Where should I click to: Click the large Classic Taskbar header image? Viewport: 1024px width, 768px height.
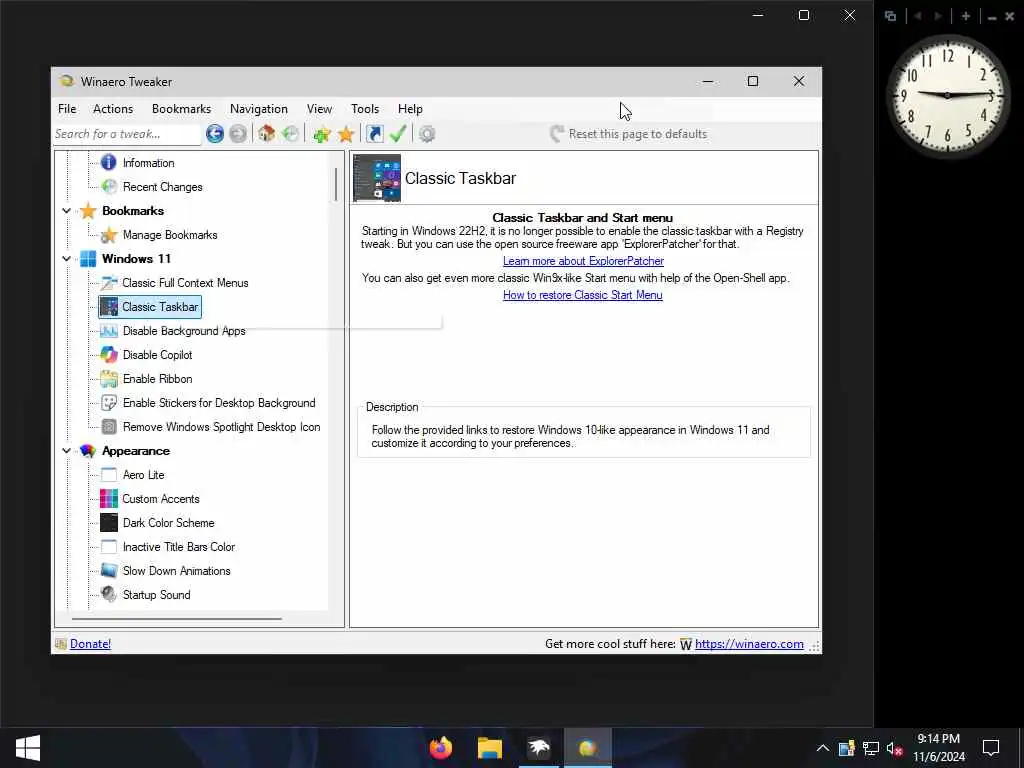[x=377, y=178]
